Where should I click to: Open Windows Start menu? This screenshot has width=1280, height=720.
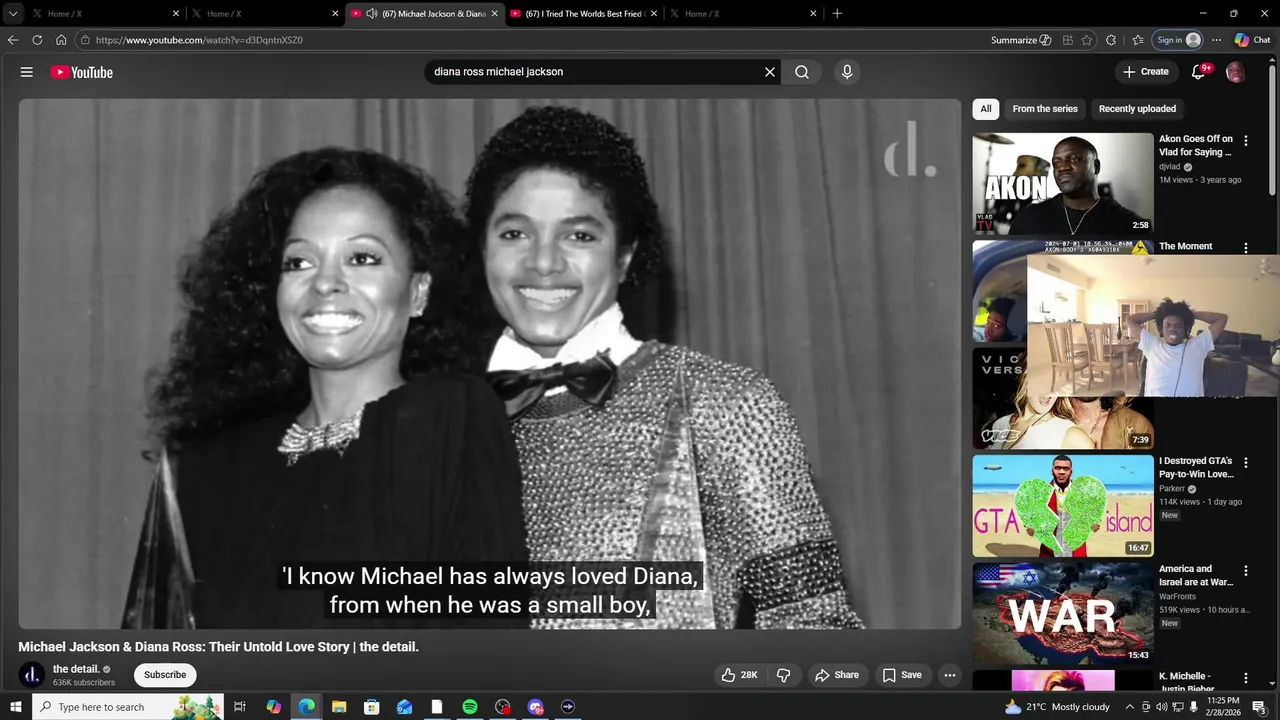coord(16,707)
